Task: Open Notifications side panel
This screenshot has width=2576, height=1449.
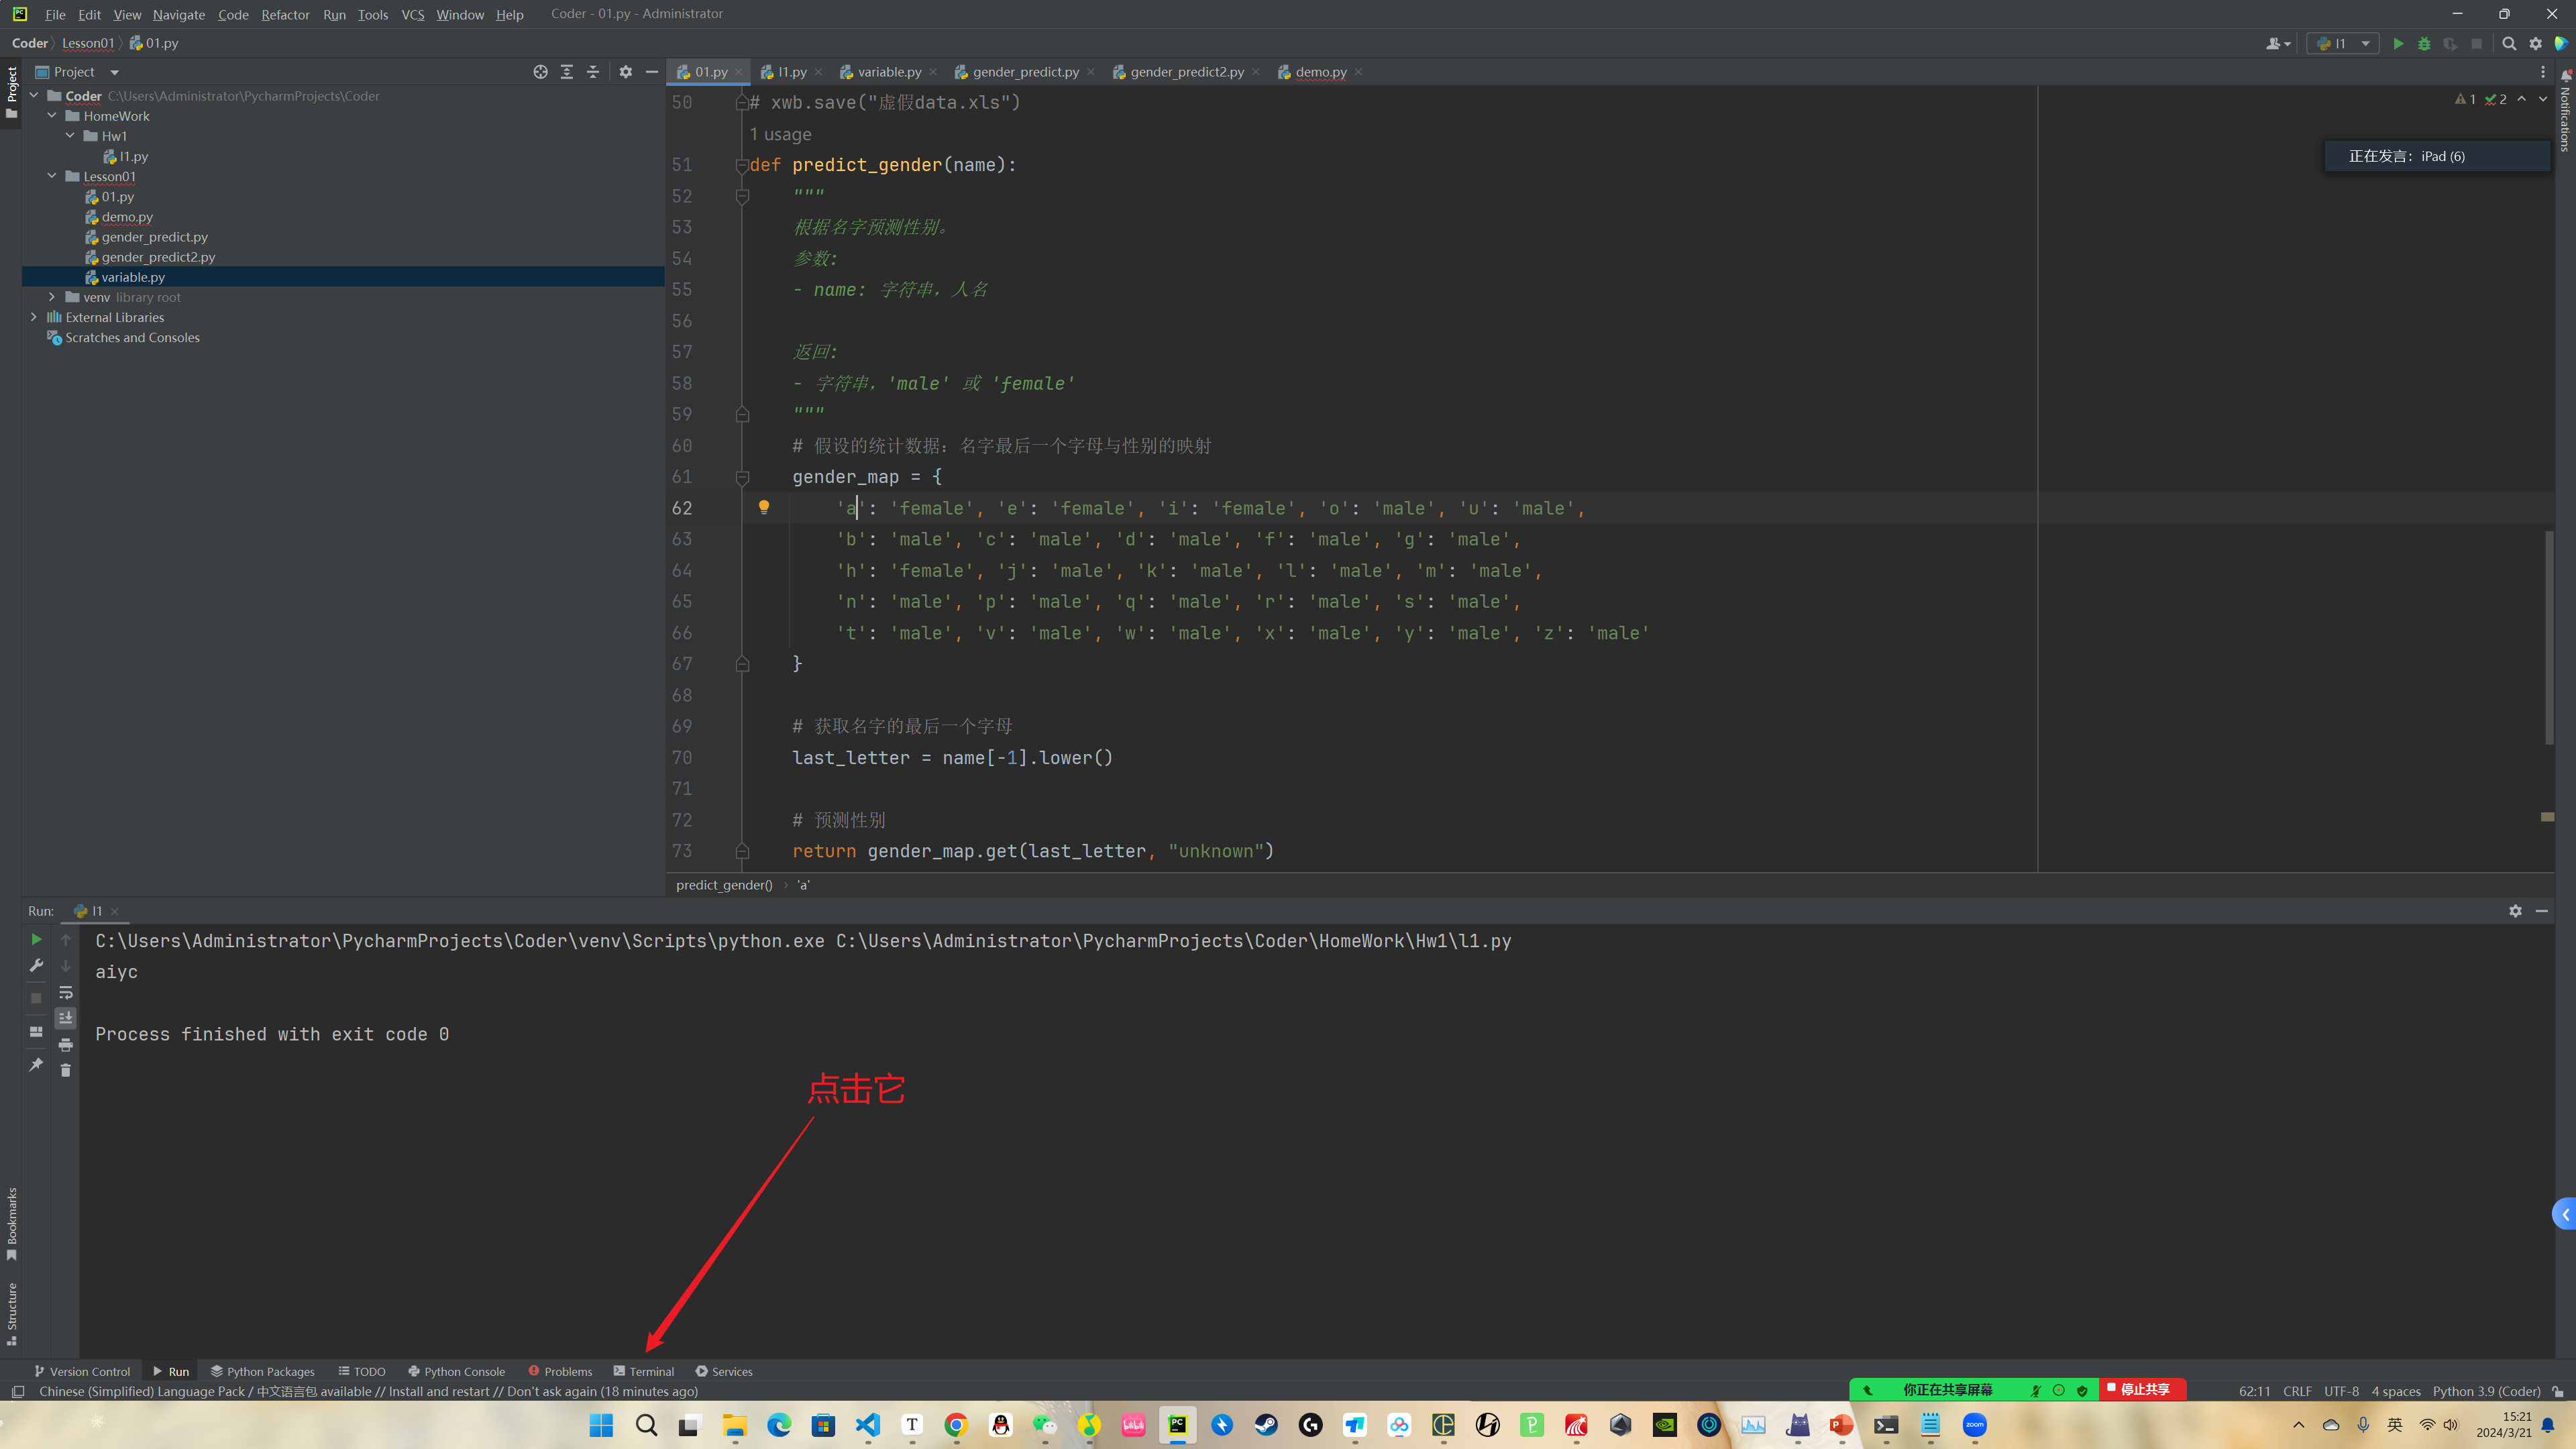Action: point(2565,110)
